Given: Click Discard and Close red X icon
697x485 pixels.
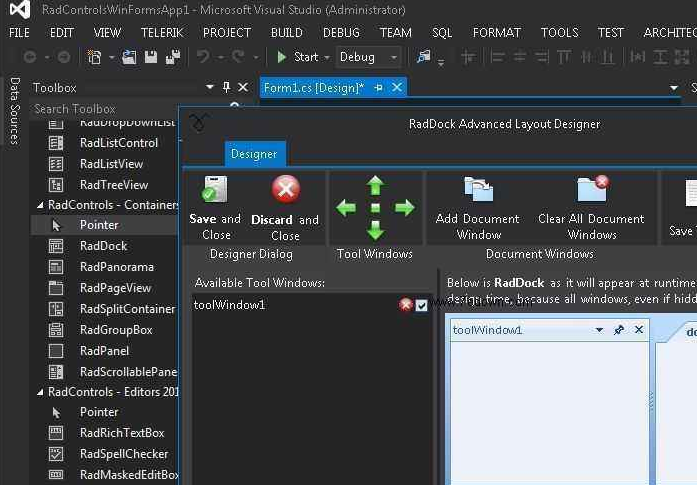Looking at the screenshot, I should [286, 189].
